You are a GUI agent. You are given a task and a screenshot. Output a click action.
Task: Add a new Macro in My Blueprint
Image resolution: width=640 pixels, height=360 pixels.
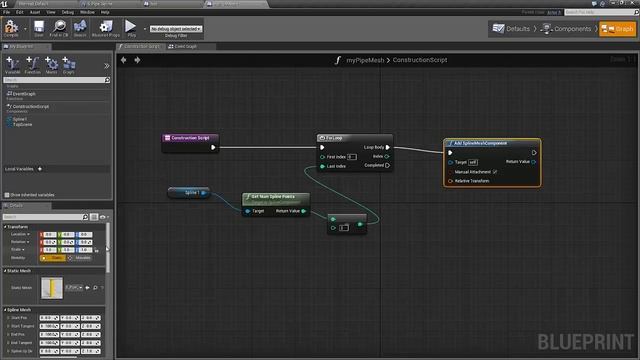(51, 65)
